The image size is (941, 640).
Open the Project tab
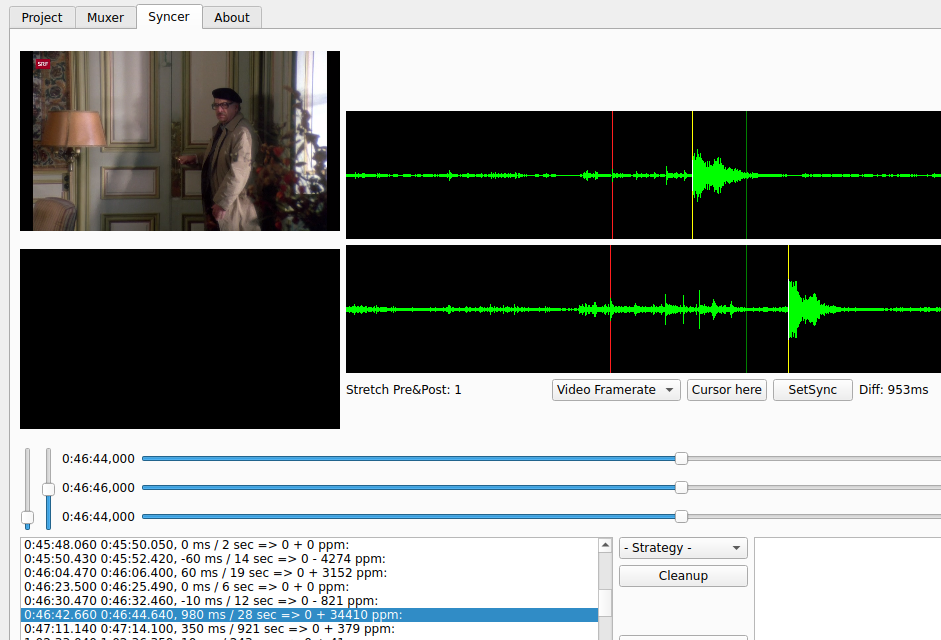42,17
